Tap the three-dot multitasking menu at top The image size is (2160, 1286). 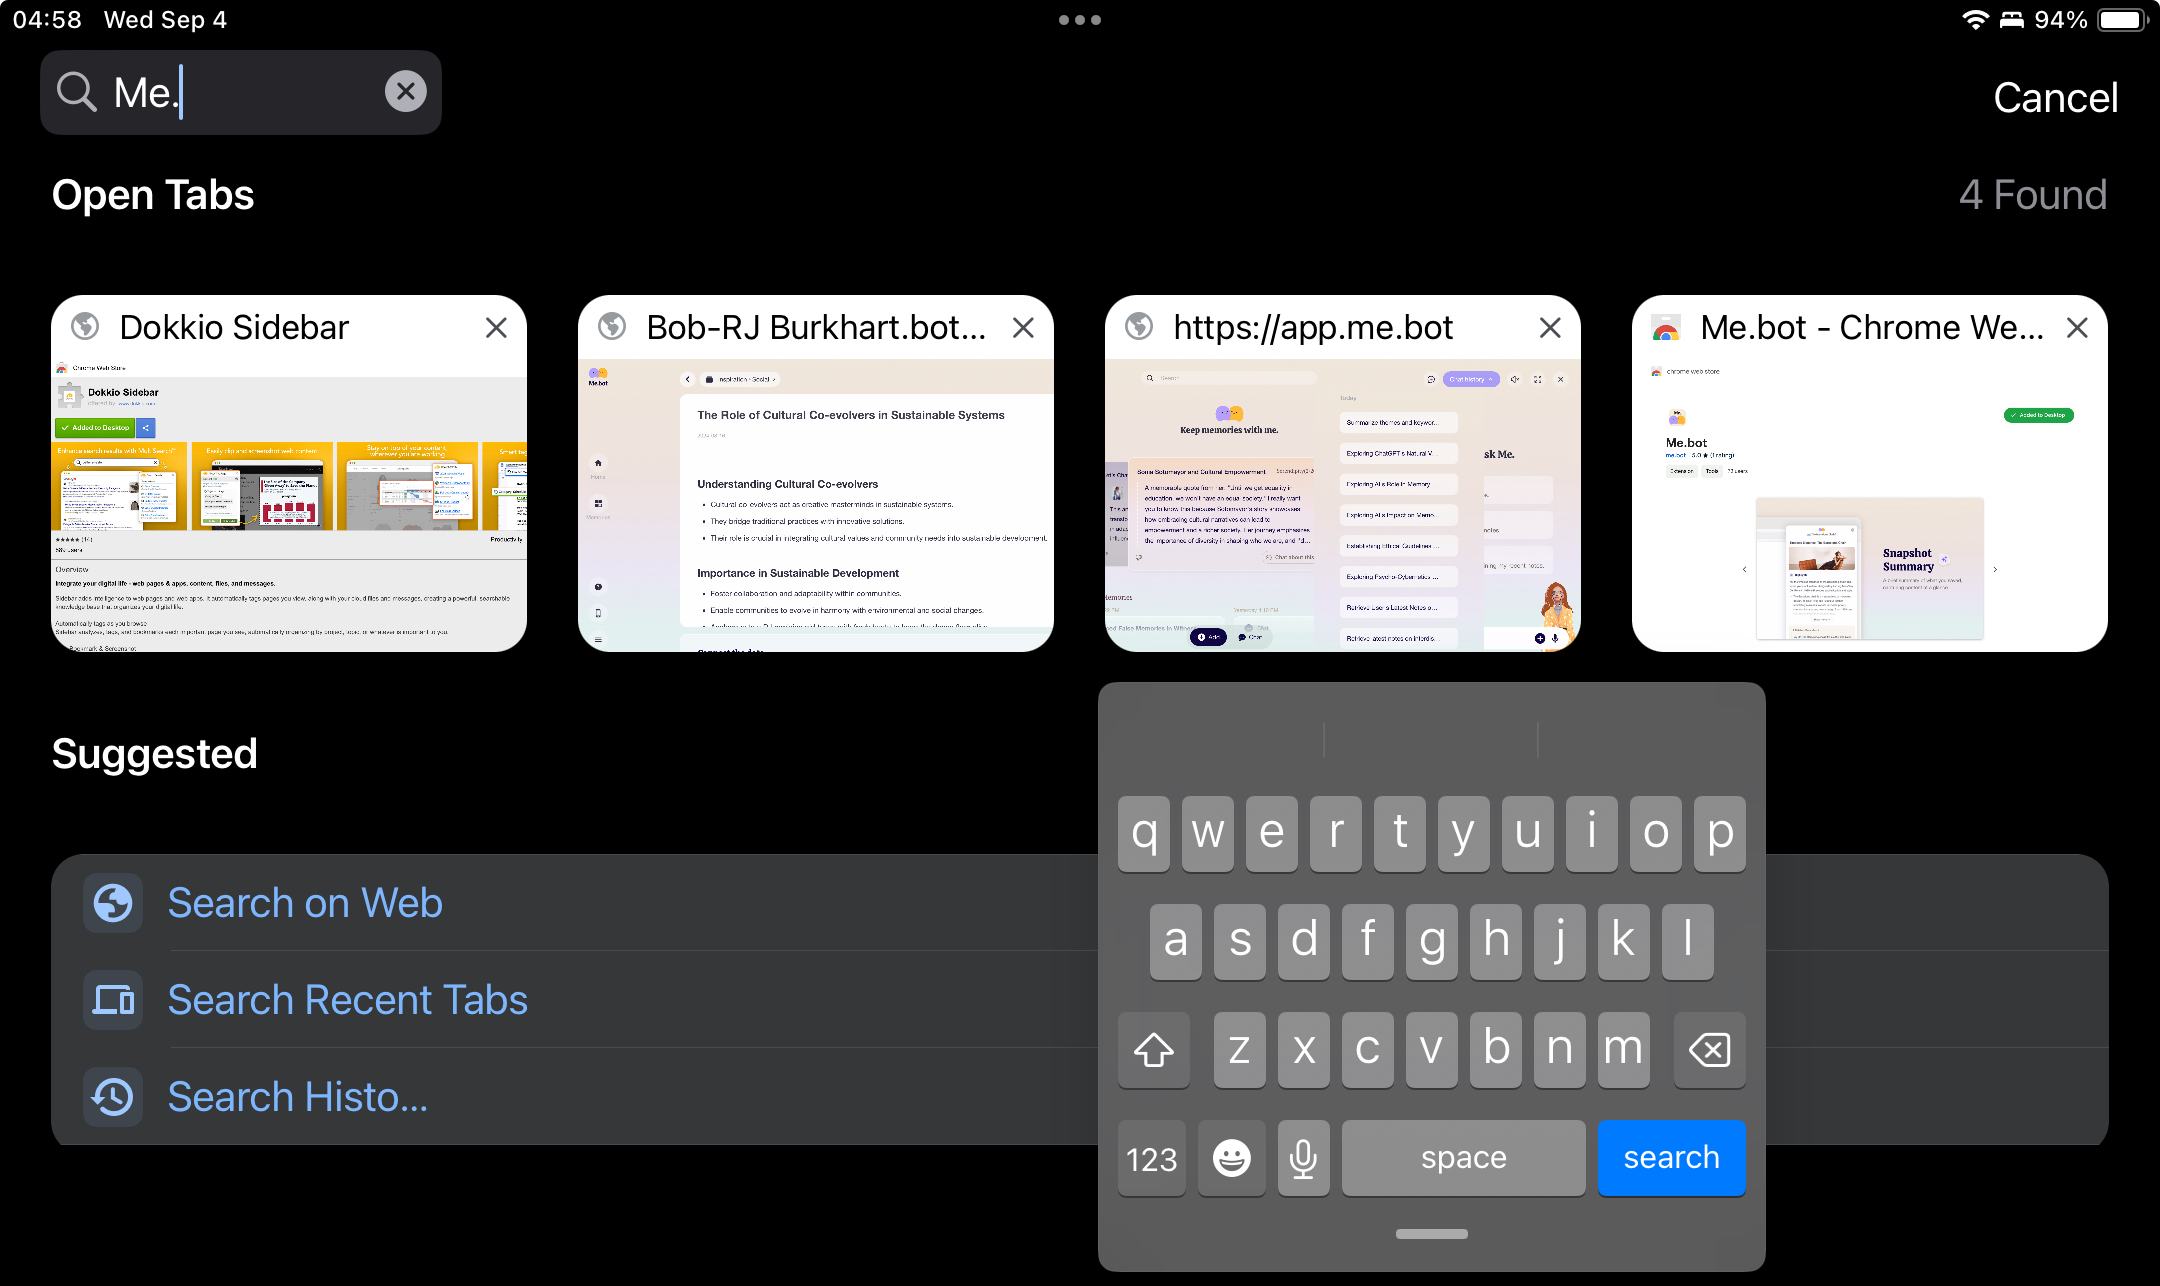[x=1079, y=20]
